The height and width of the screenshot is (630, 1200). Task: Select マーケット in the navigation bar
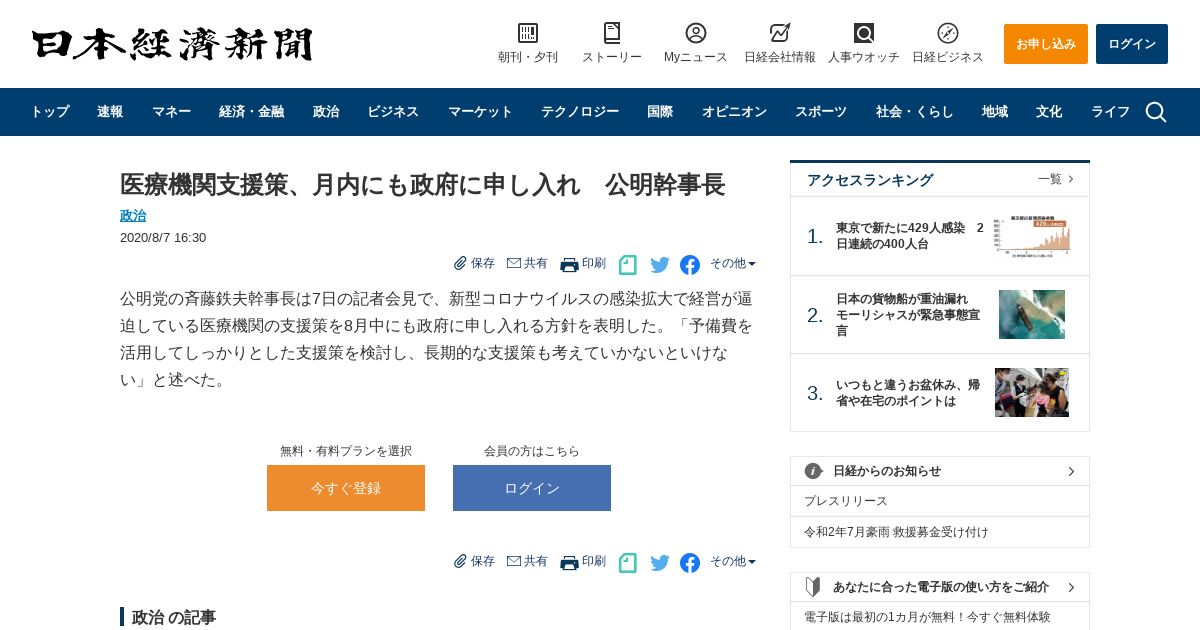[480, 112]
